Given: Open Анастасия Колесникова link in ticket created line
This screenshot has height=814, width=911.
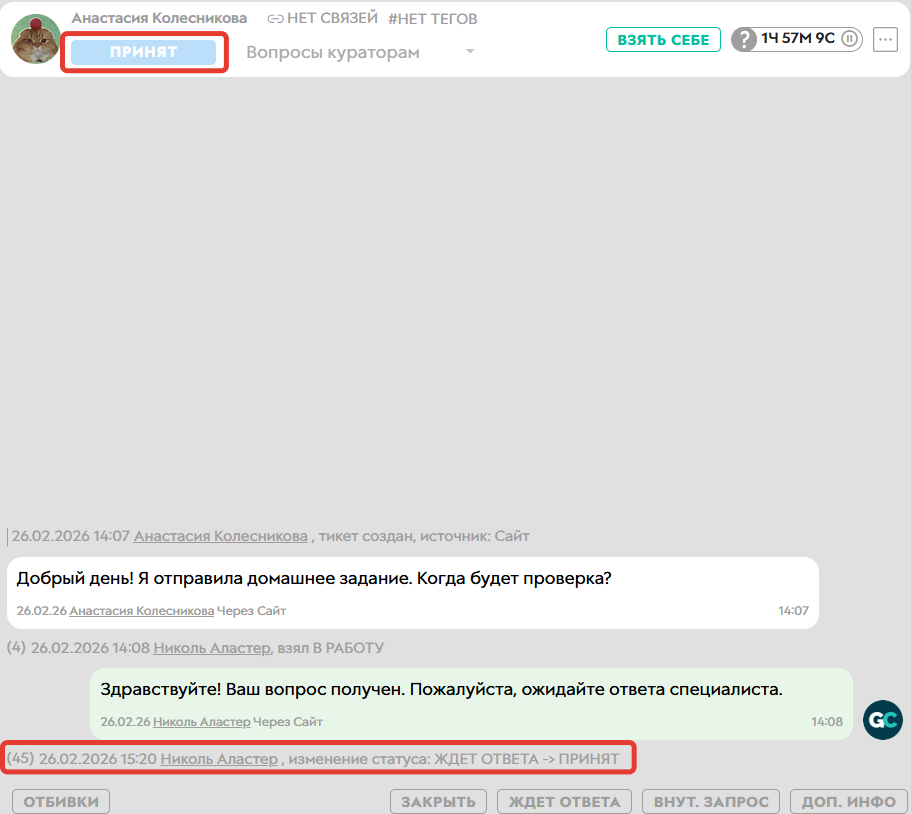Looking at the screenshot, I should 221,536.
